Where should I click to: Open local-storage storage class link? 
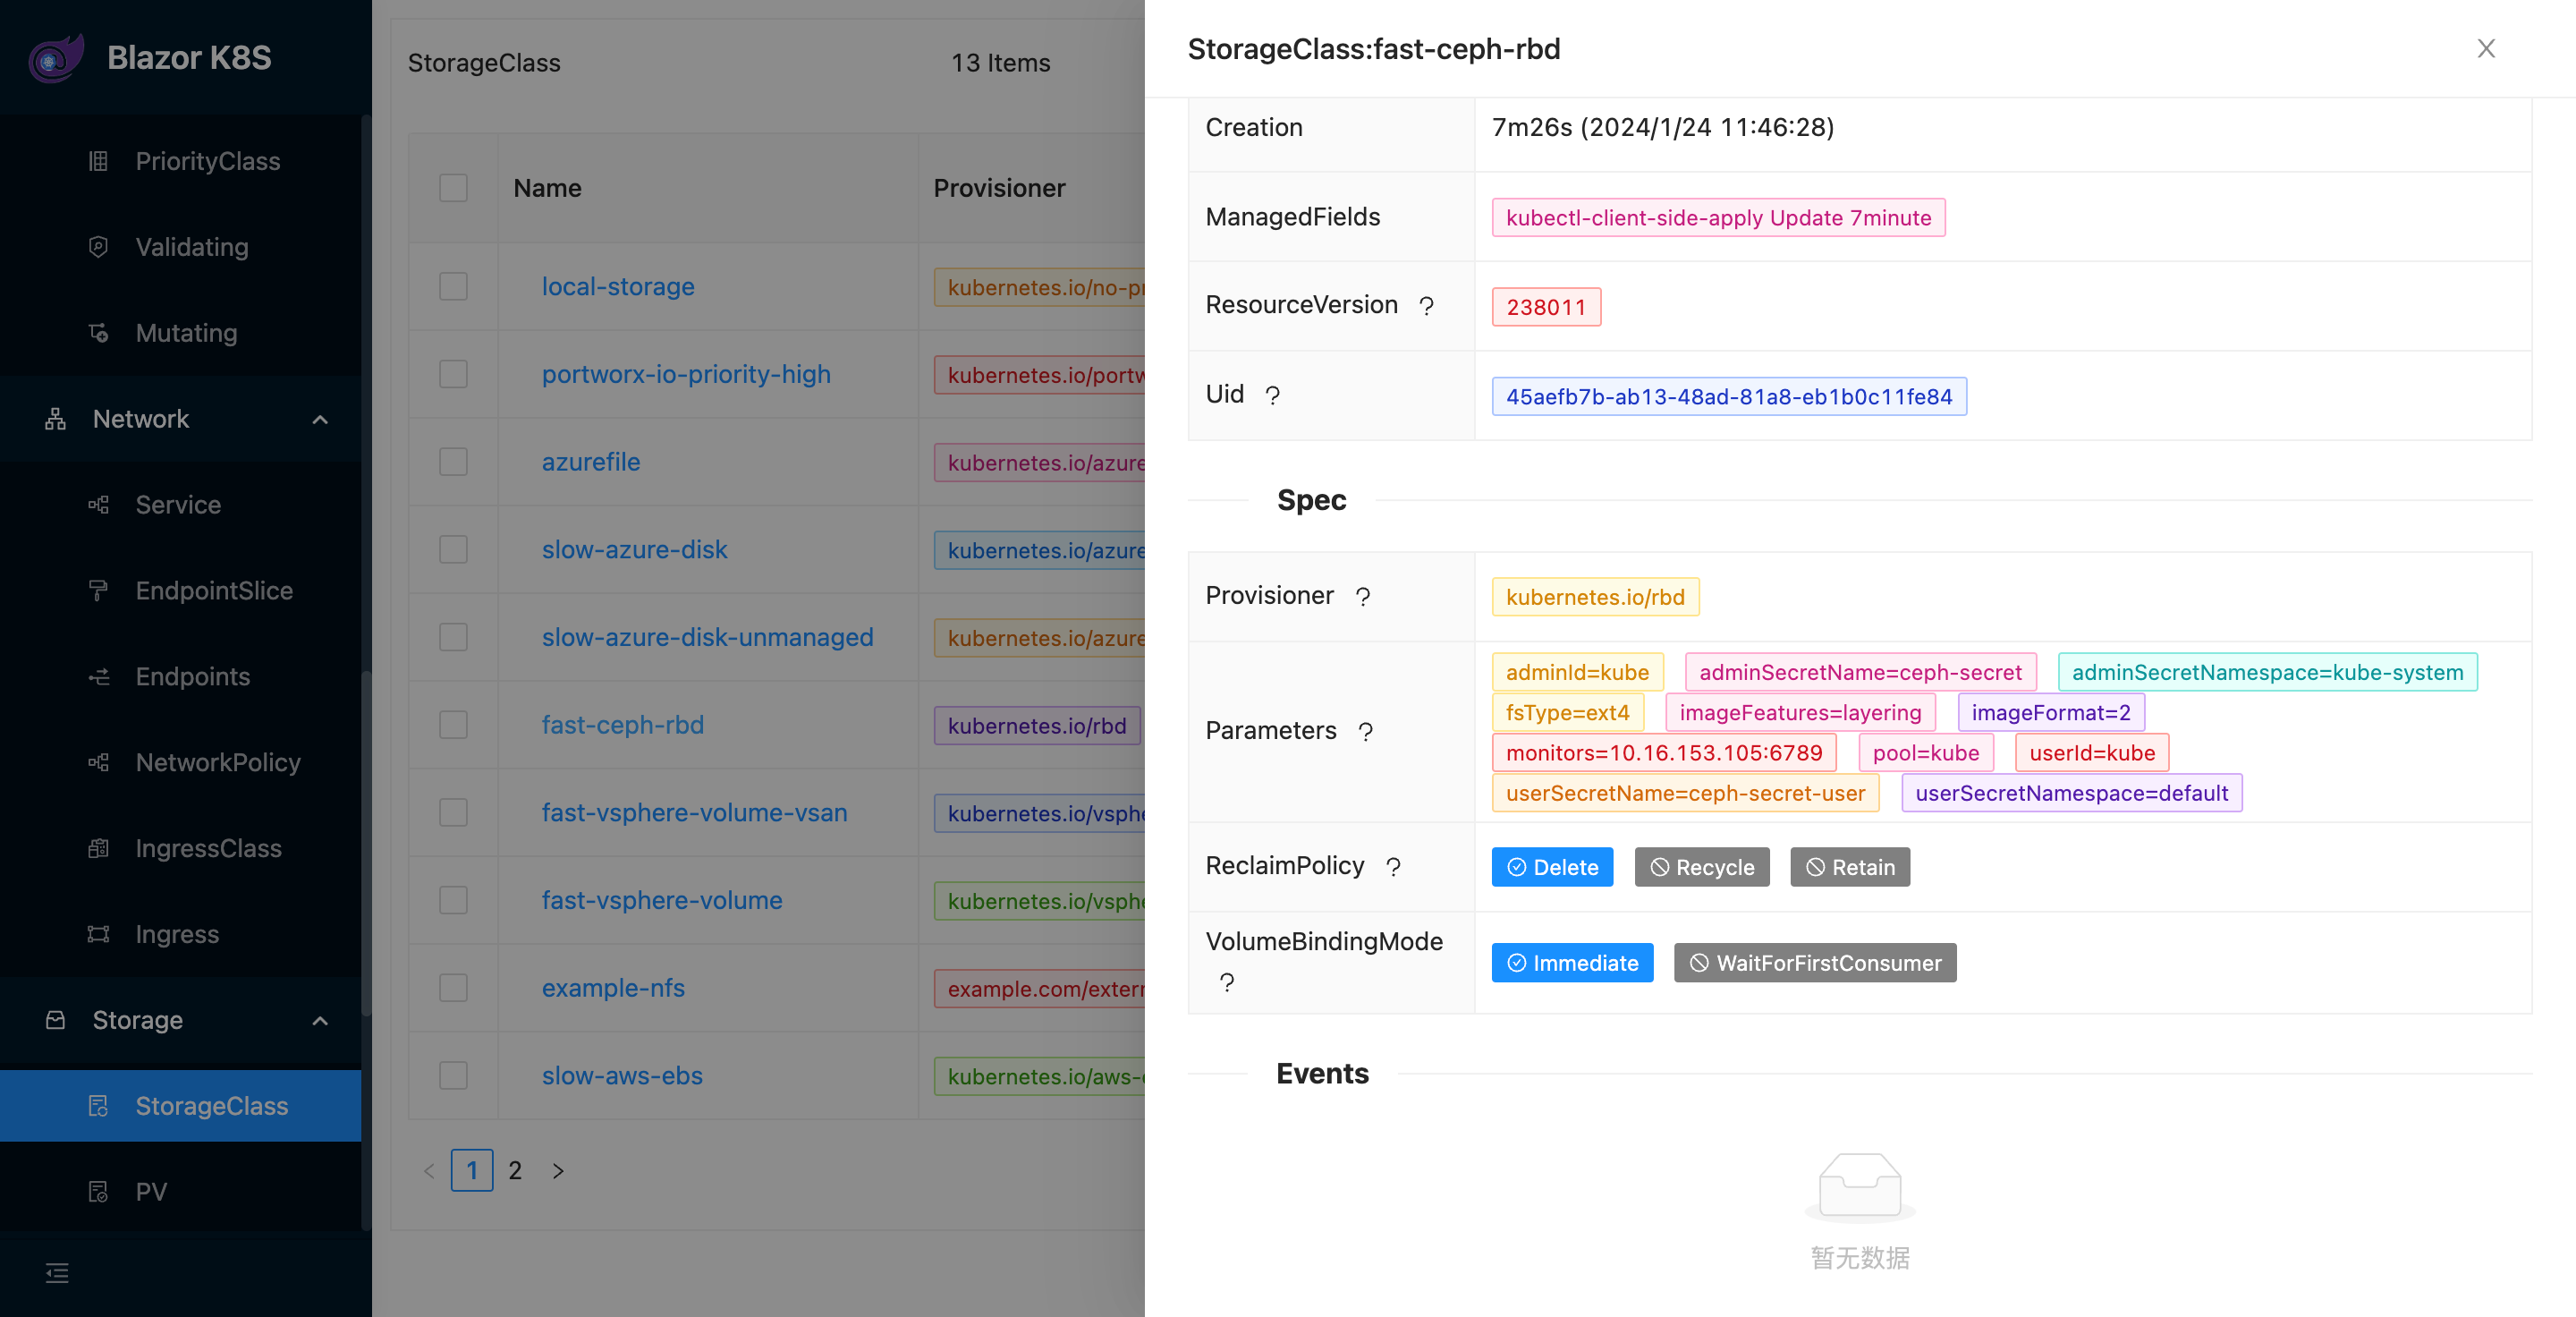coord(618,285)
